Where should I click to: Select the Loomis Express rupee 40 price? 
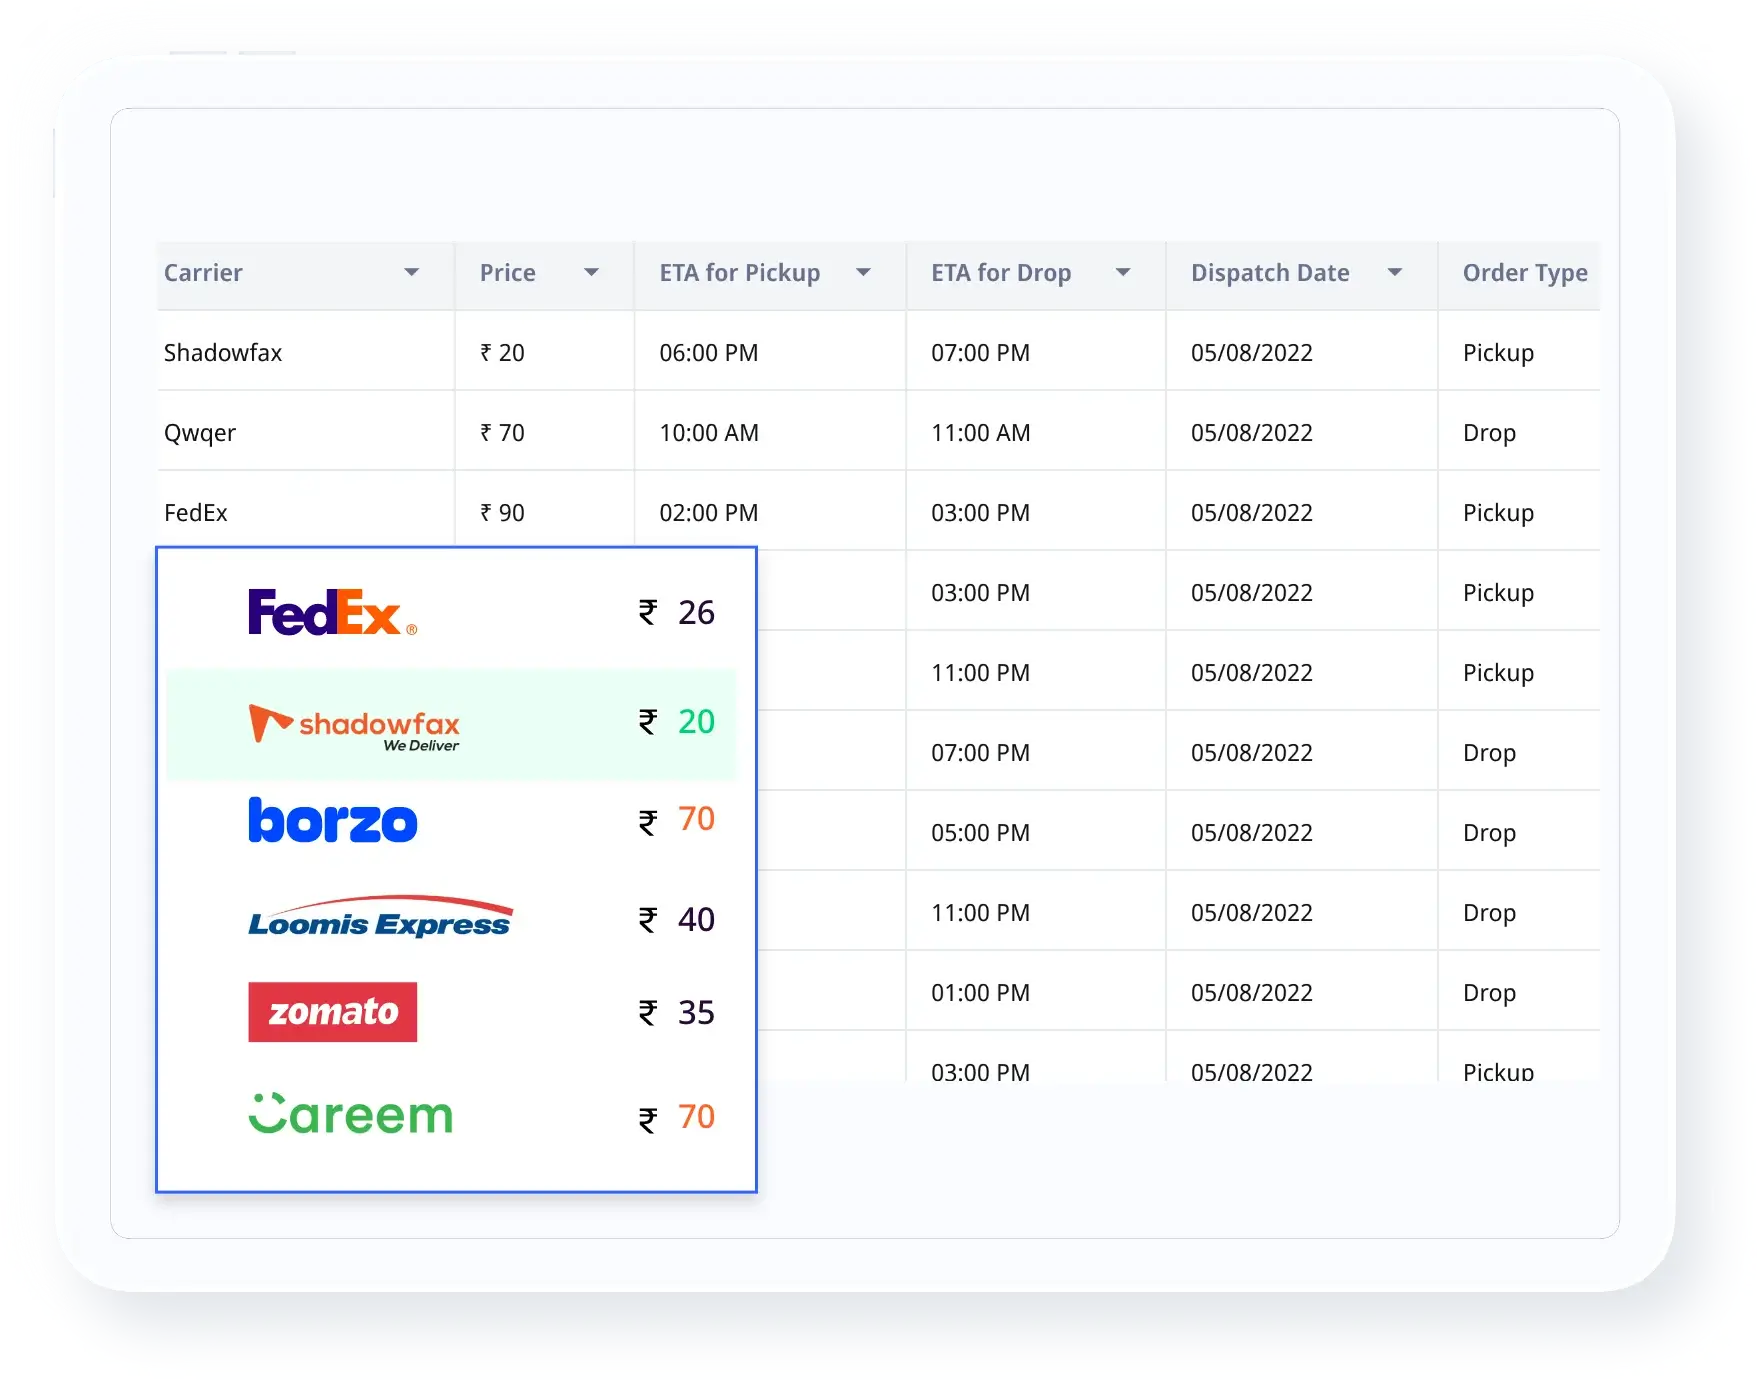tap(677, 919)
